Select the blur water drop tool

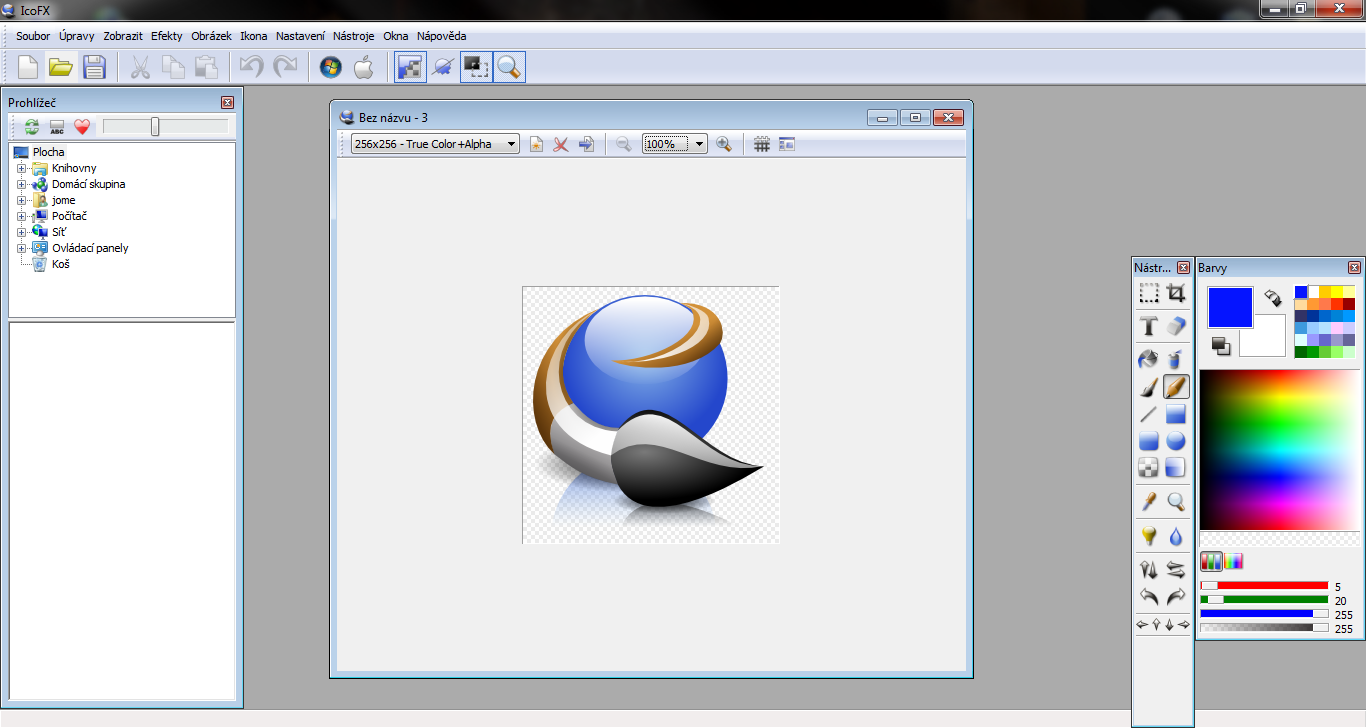[1176, 537]
